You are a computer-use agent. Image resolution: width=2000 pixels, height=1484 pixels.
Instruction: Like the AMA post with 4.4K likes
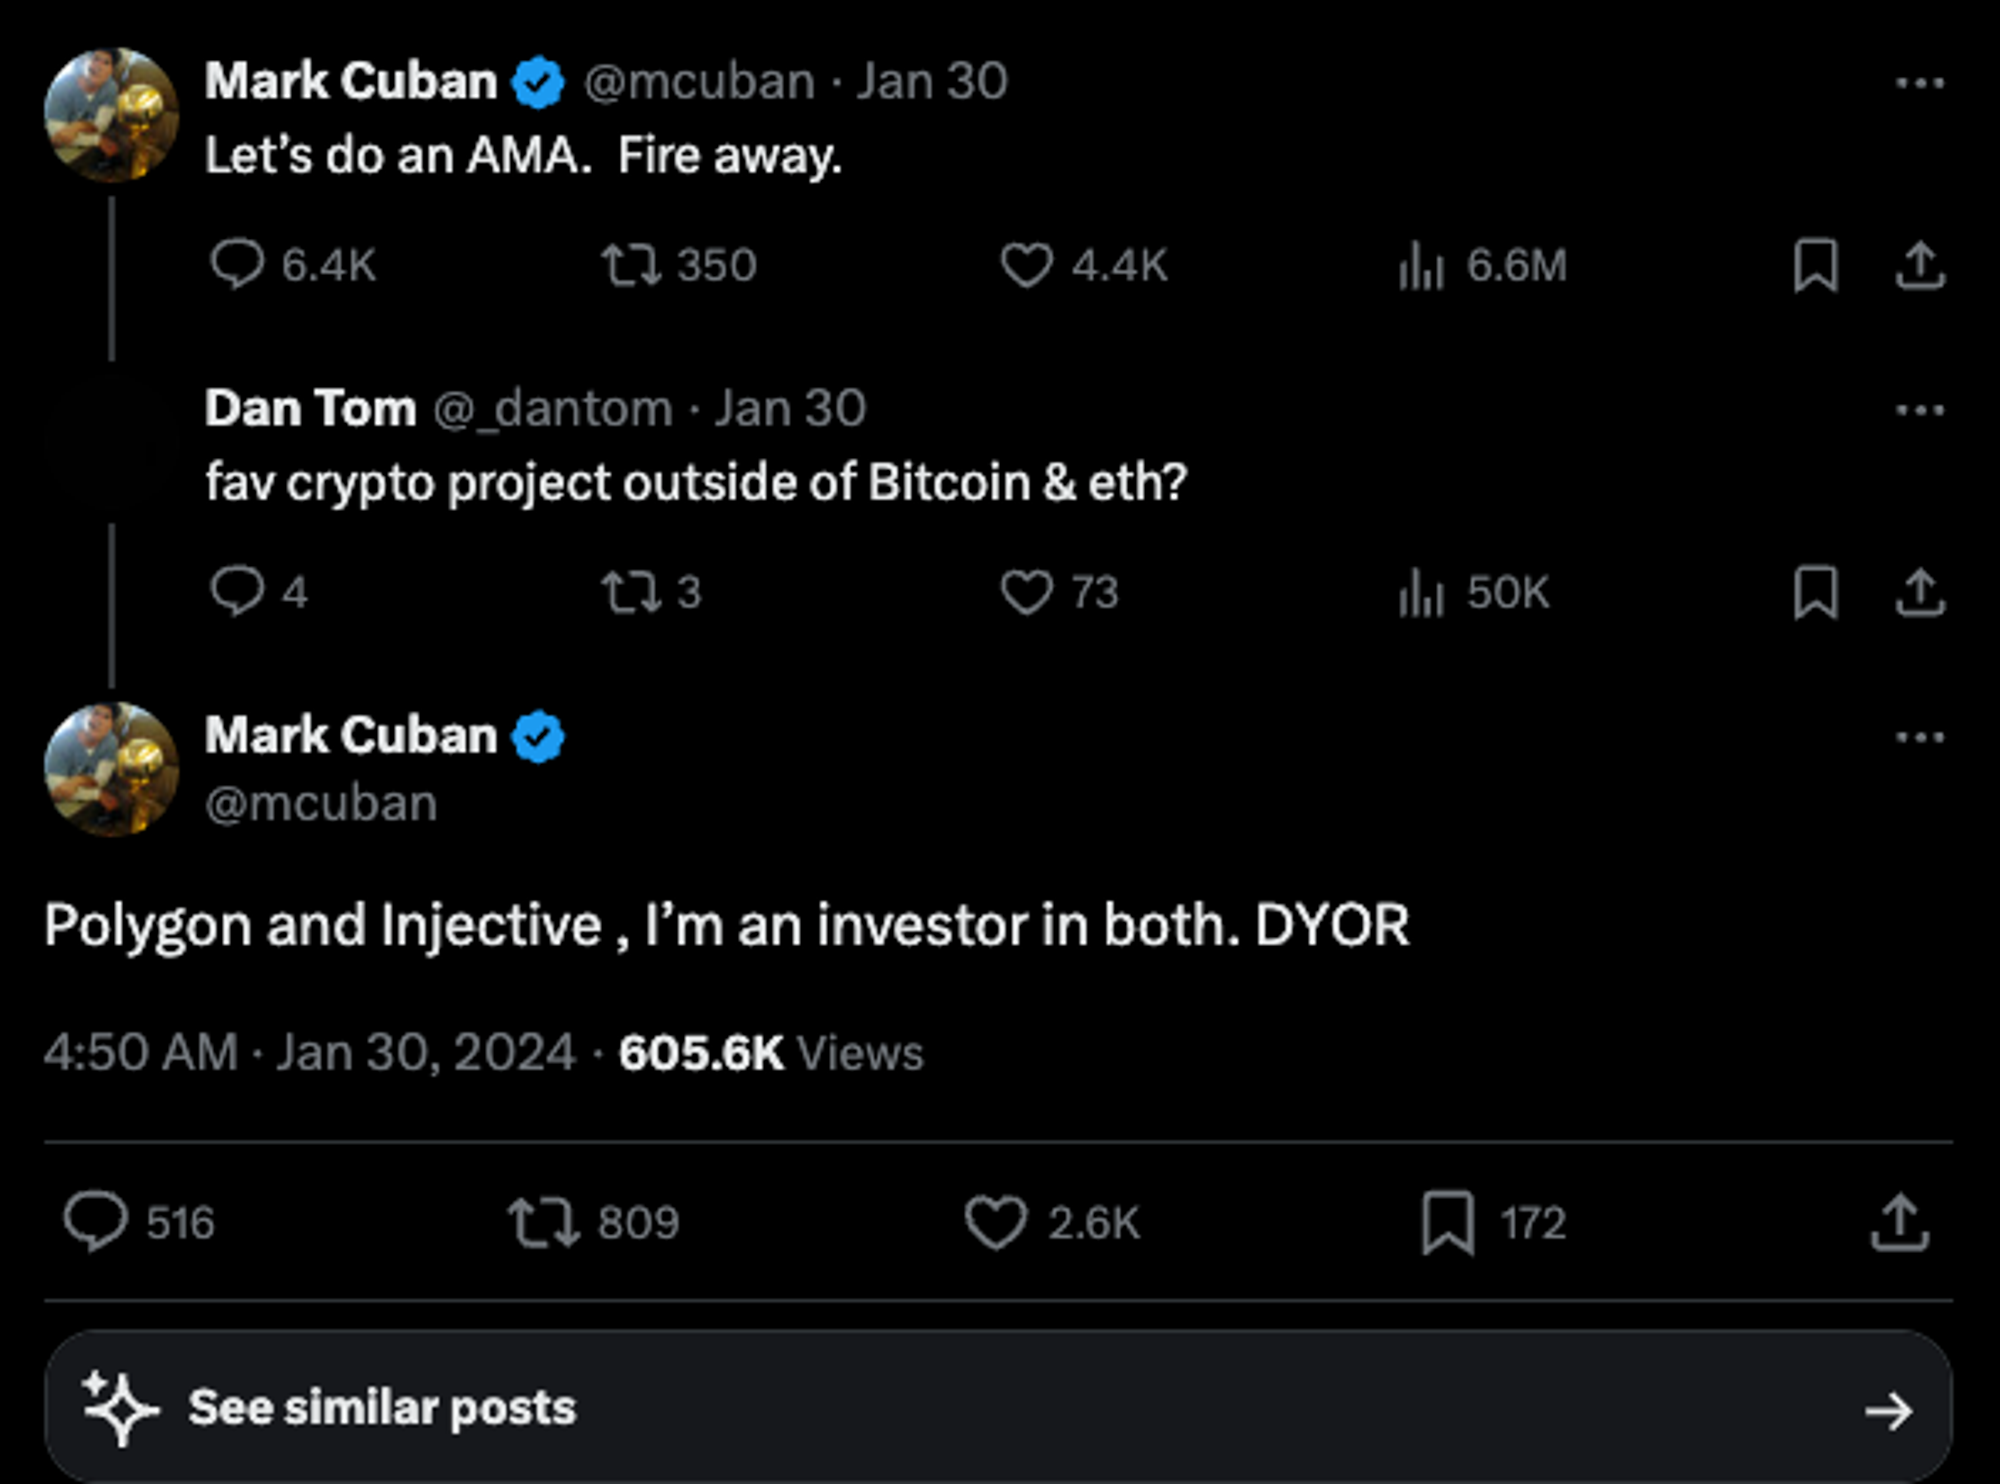point(1027,265)
